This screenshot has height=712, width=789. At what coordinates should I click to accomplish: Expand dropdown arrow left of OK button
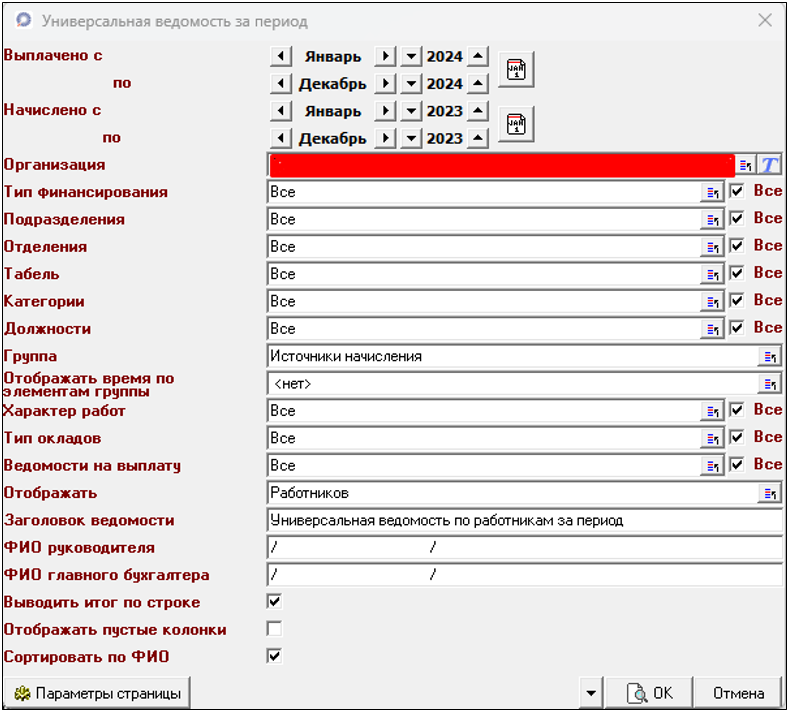pos(592,693)
